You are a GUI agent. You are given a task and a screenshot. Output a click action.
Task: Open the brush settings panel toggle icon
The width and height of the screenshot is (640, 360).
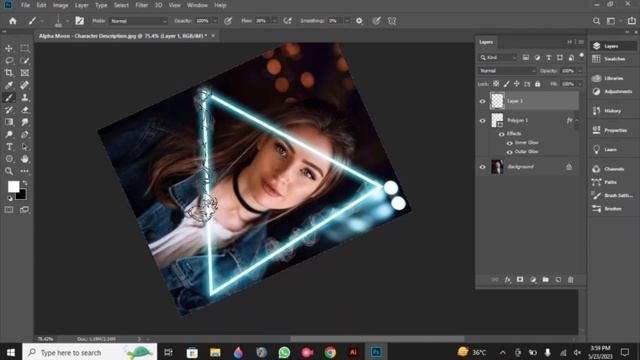pos(80,21)
